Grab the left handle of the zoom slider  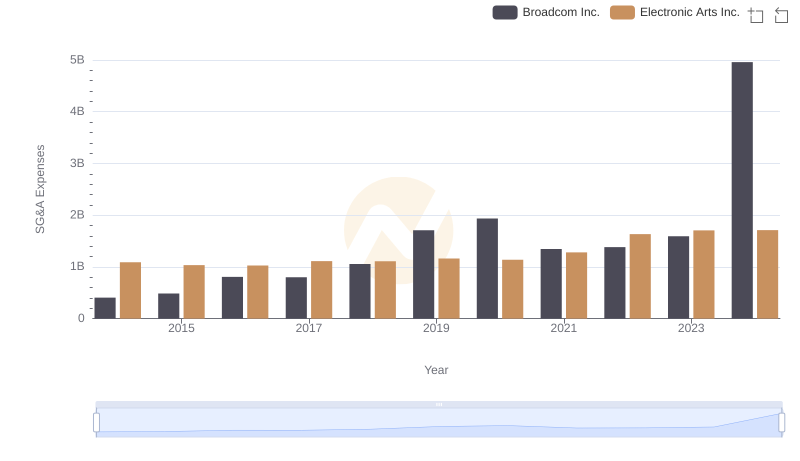click(x=96, y=422)
